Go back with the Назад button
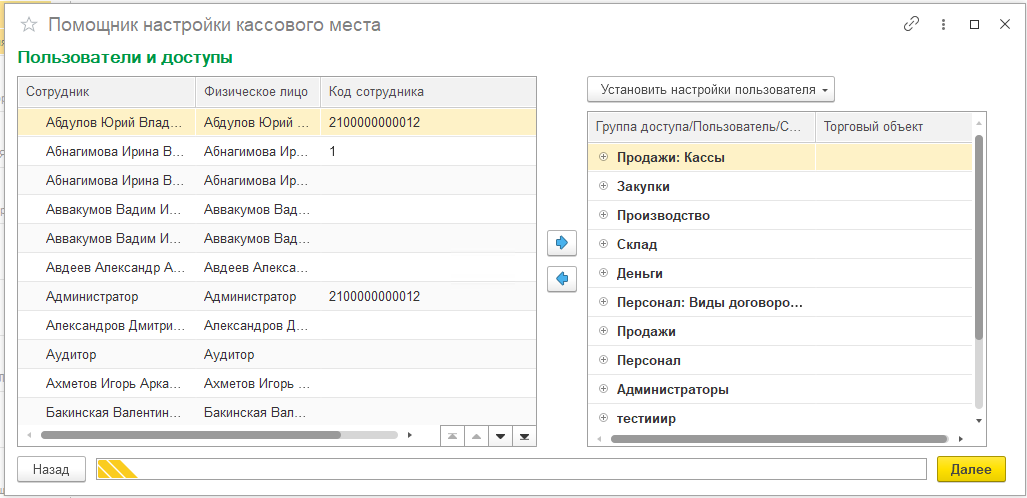This screenshot has height=498, width=1027. pos(51,469)
